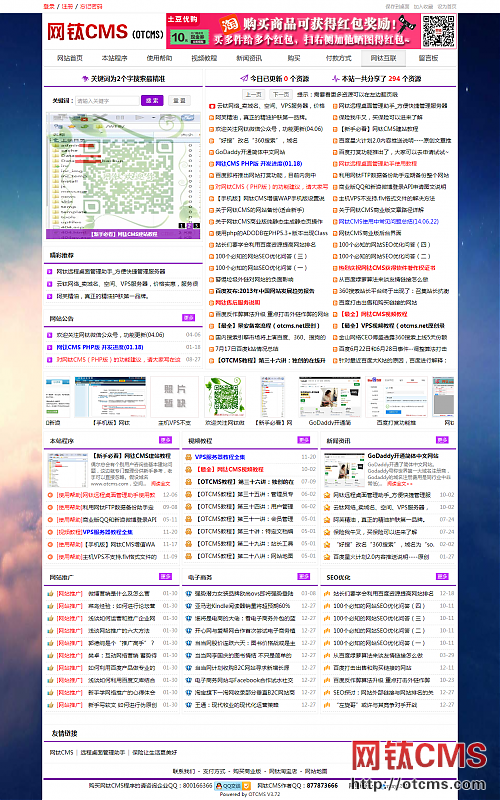
Task: Click the icon before 云钛网络_卖域名 in top list
Action: pyautogui.click(x=212, y=106)
